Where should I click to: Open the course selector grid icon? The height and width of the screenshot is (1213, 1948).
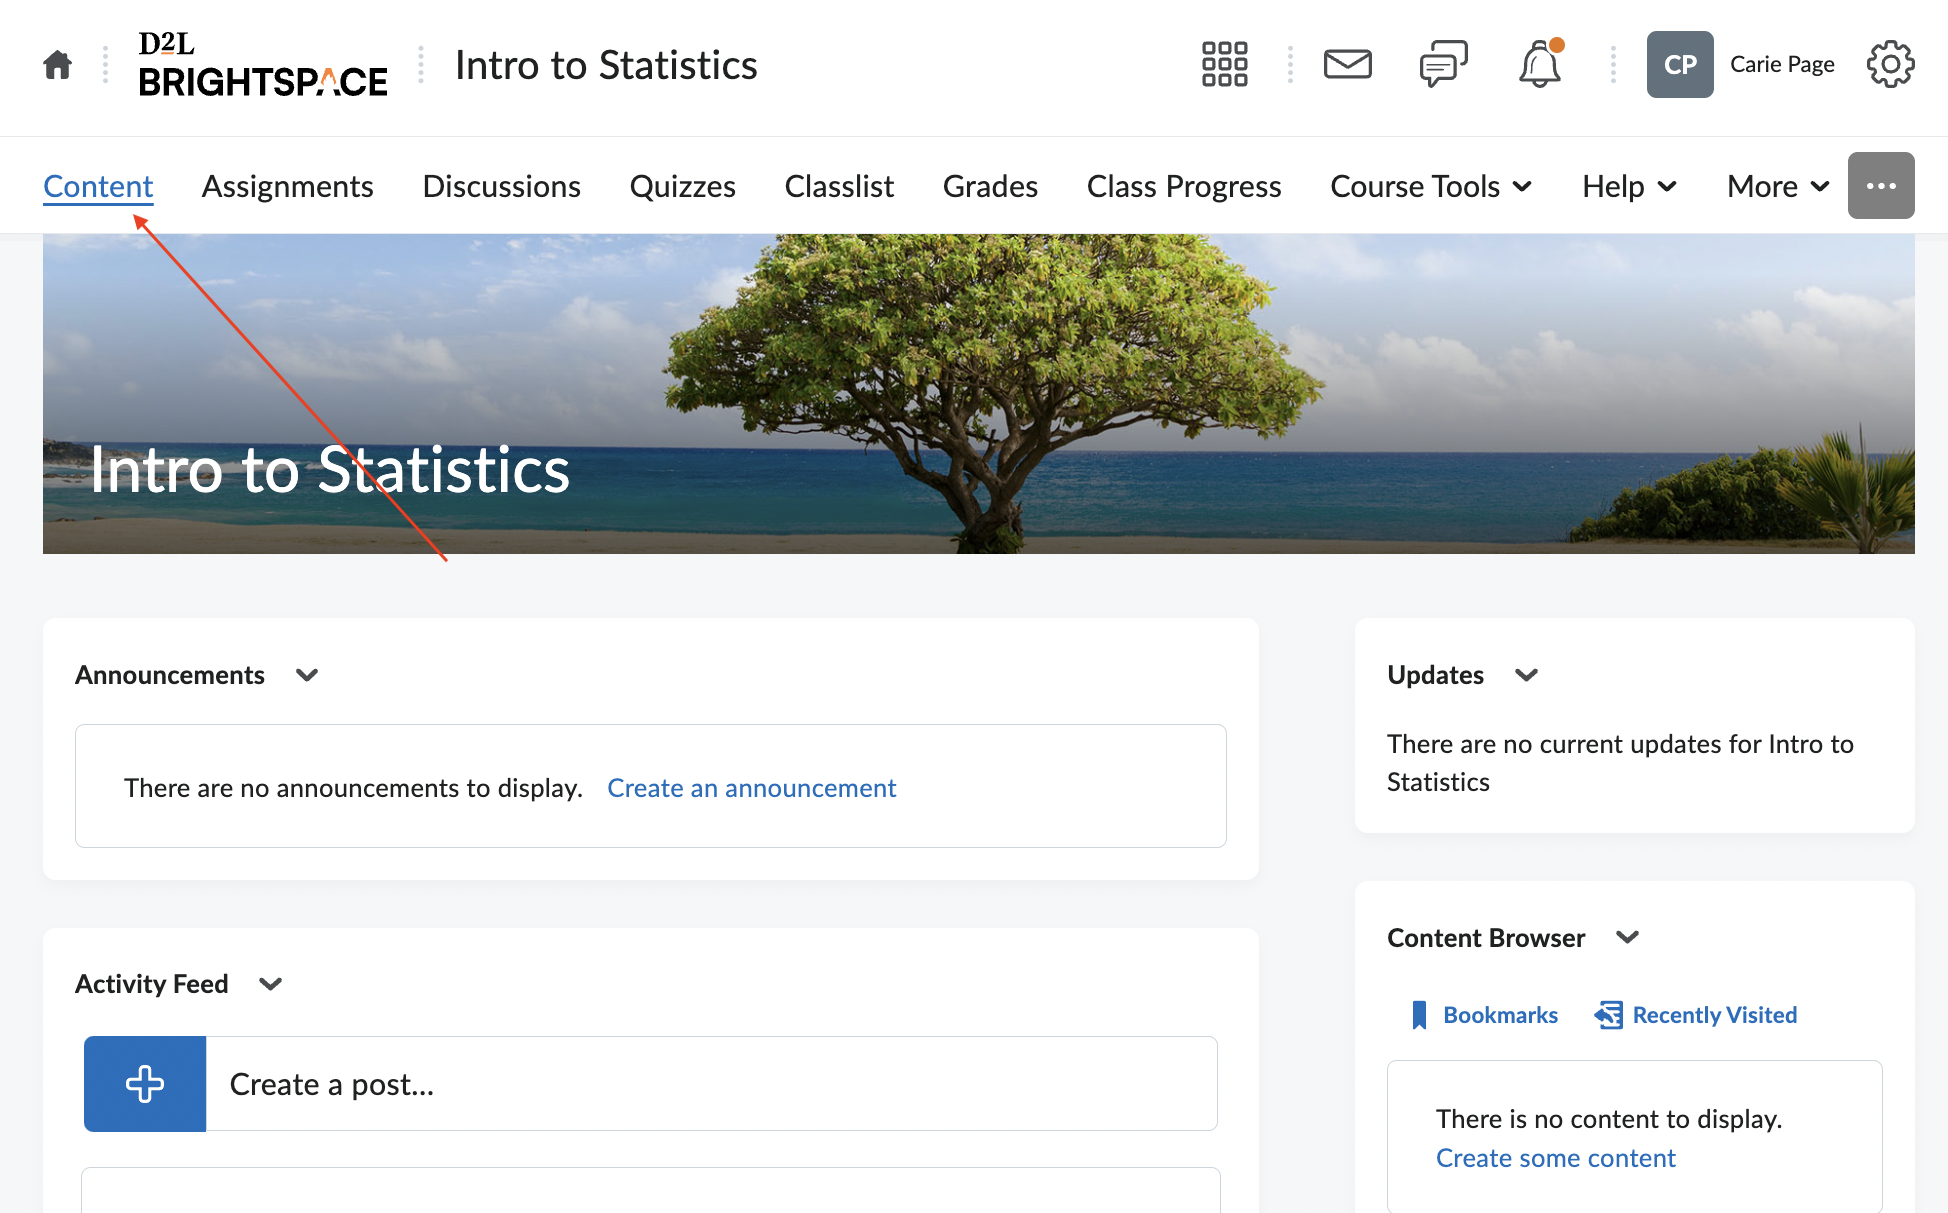[x=1224, y=65]
